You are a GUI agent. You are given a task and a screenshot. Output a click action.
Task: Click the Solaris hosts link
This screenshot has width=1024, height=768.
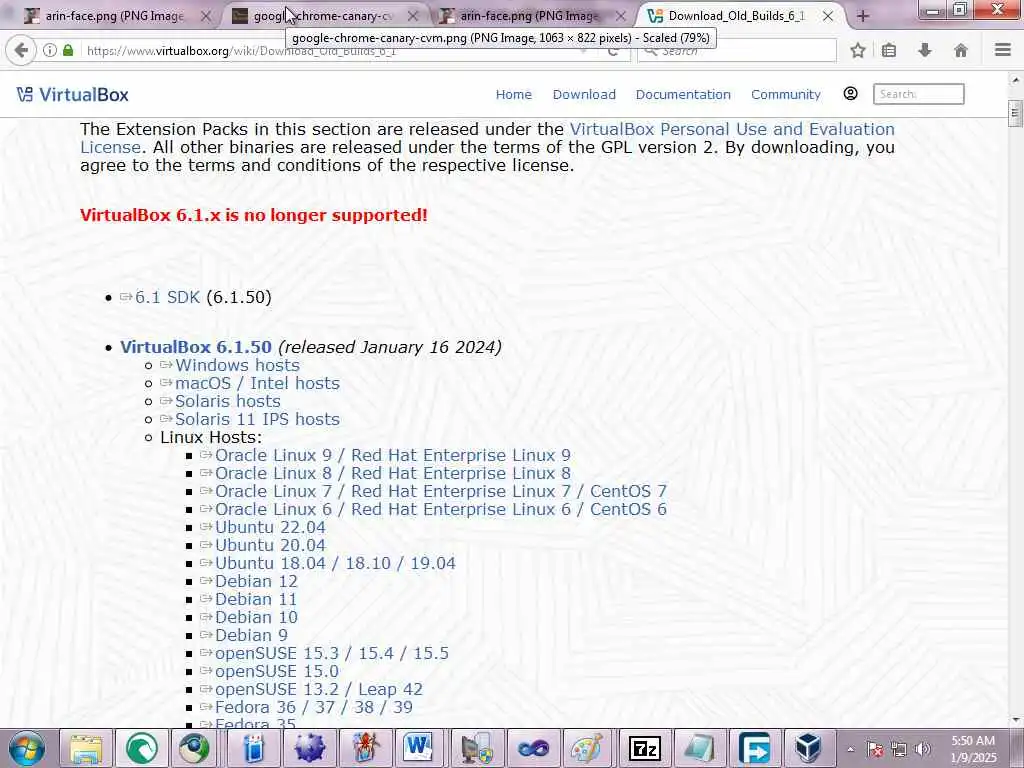click(227, 401)
